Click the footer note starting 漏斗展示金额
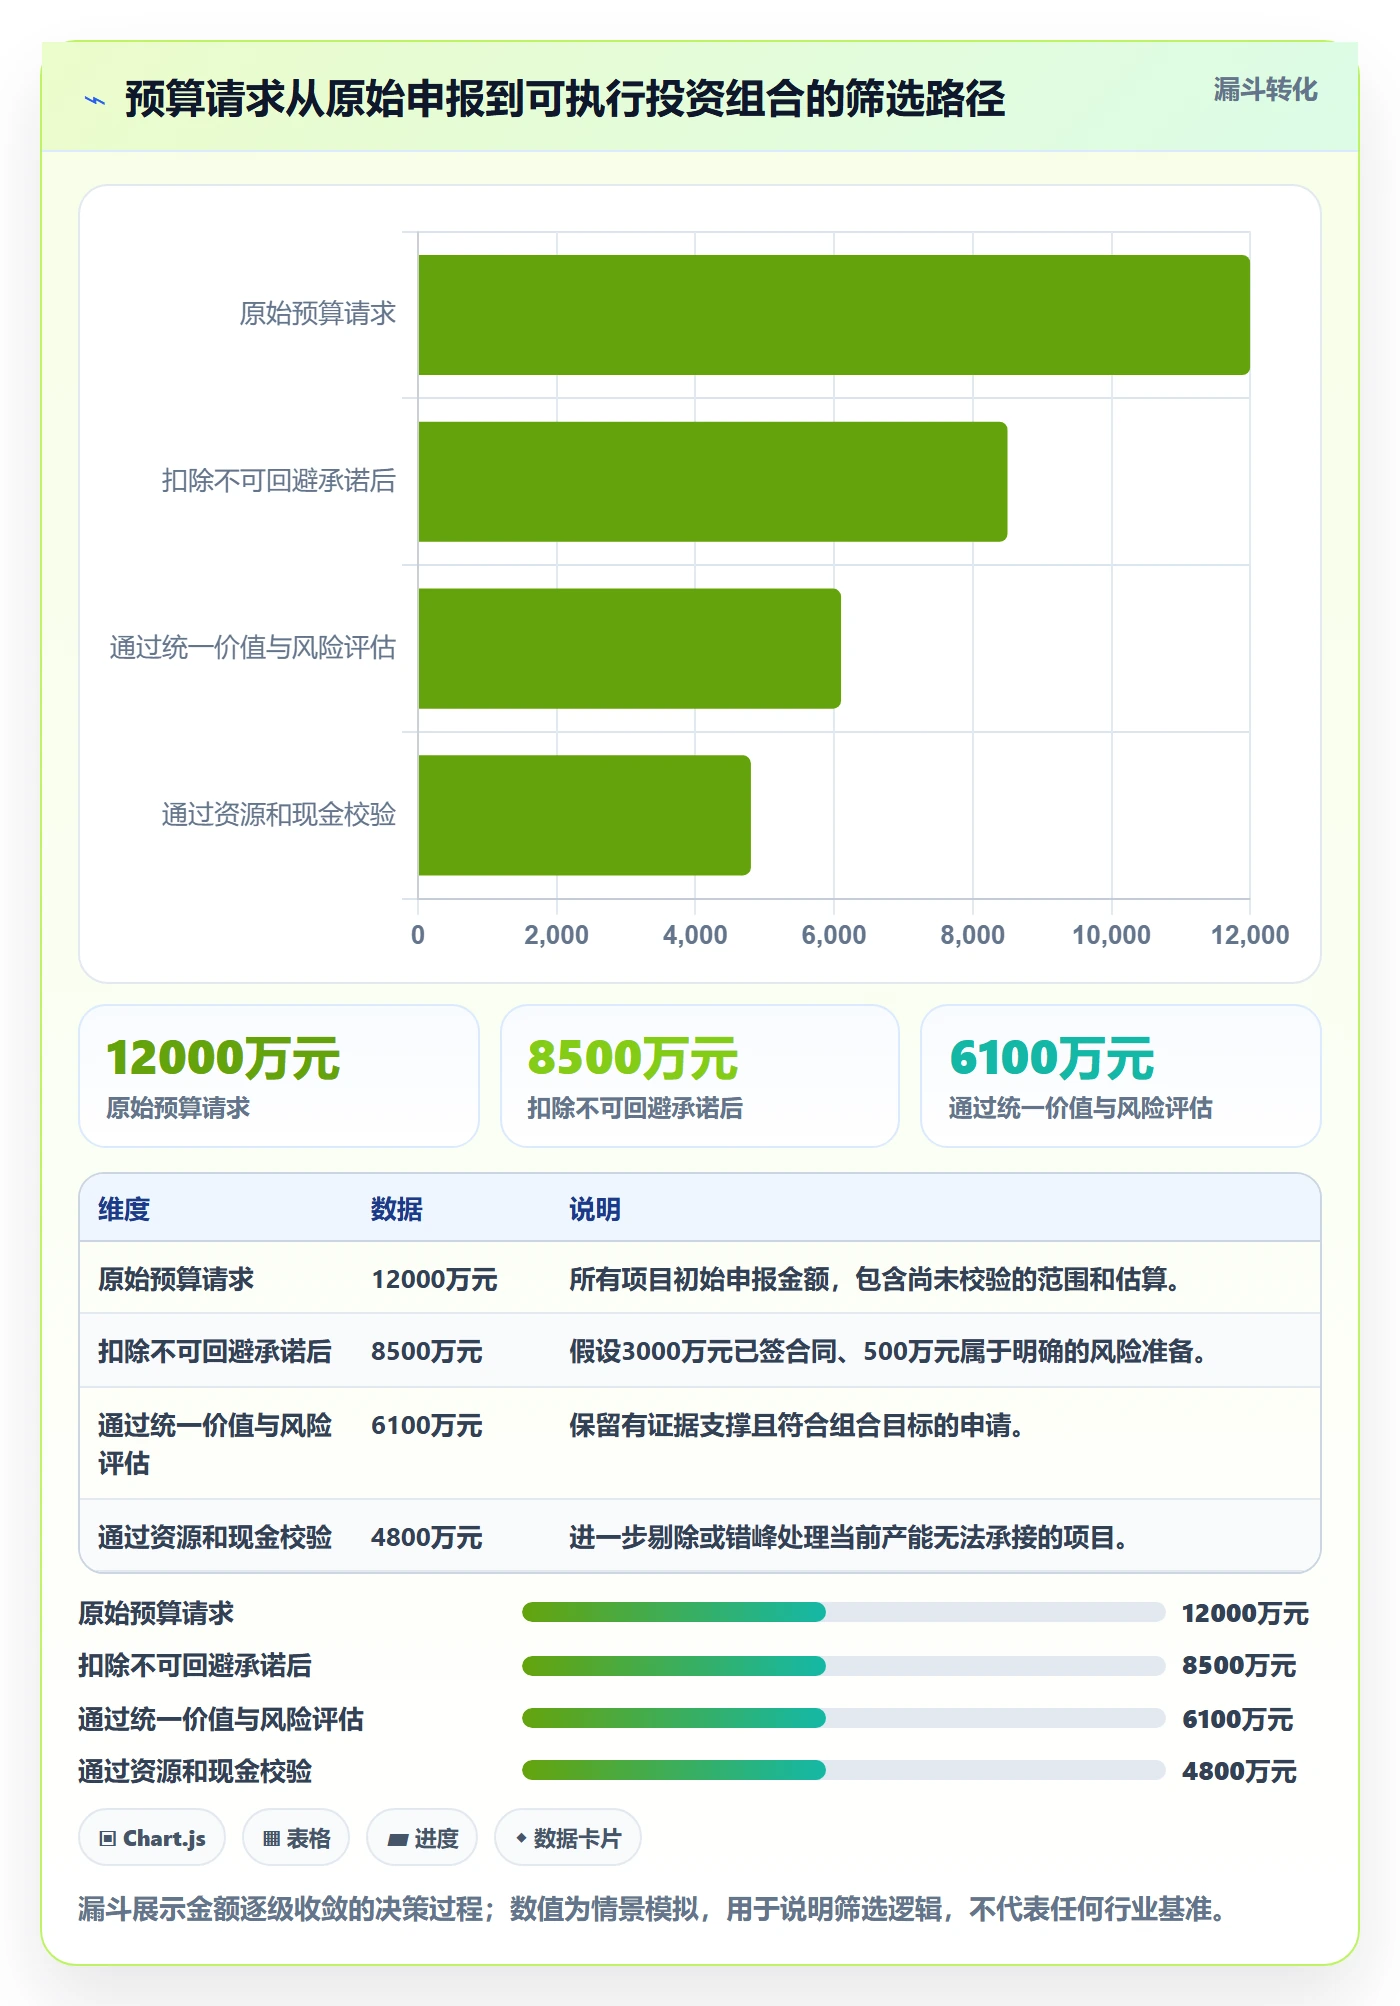The height and width of the screenshot is (2006, 1400). pos(653,1909)
